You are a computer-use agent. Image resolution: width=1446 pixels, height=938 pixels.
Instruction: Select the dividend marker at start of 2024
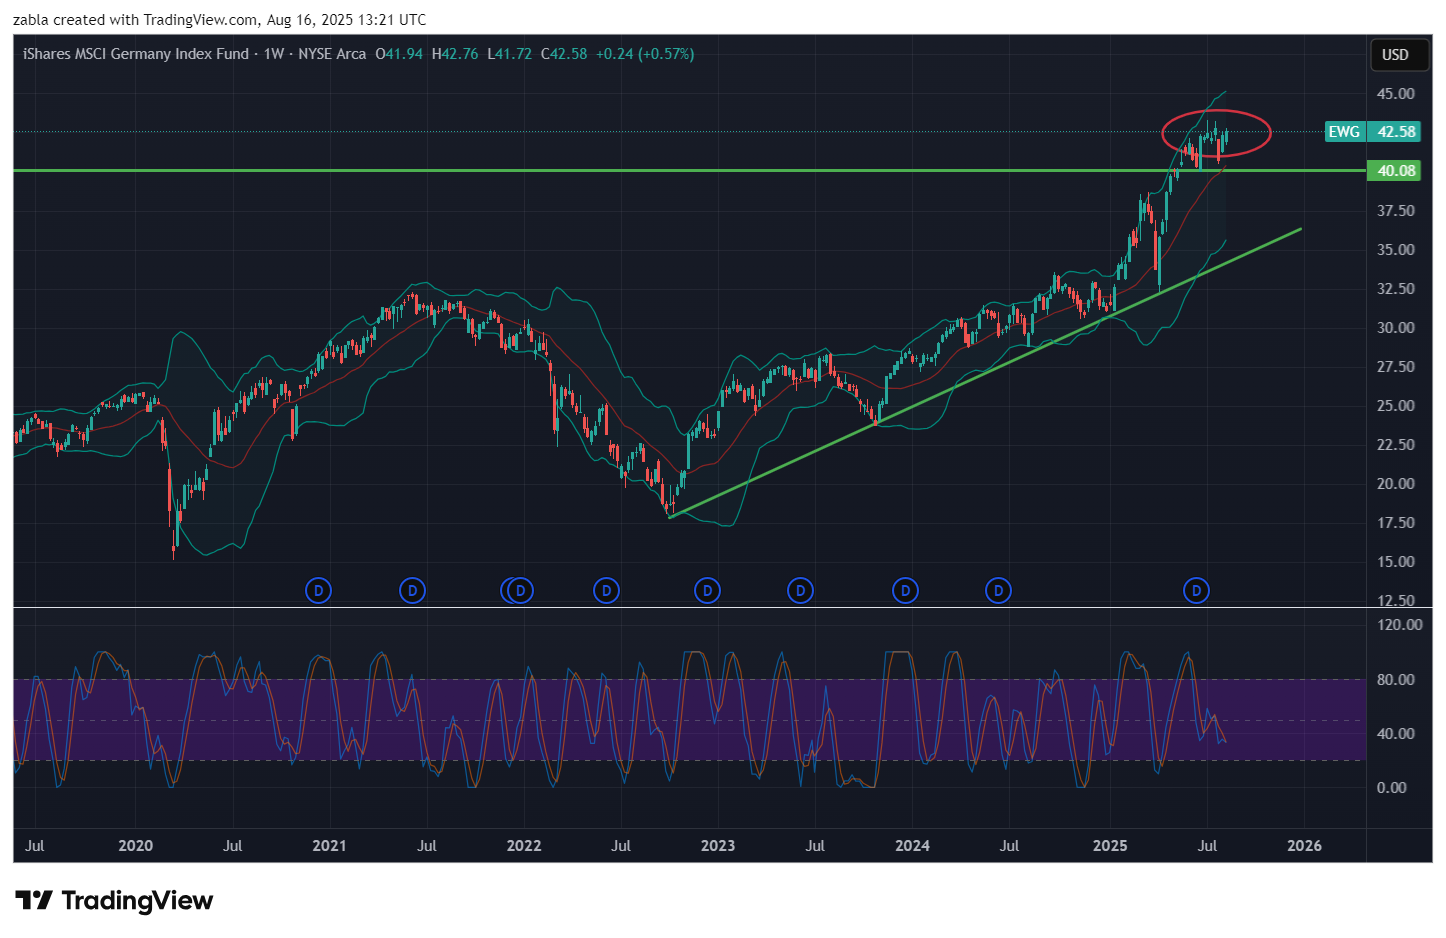tap(905, 591)
